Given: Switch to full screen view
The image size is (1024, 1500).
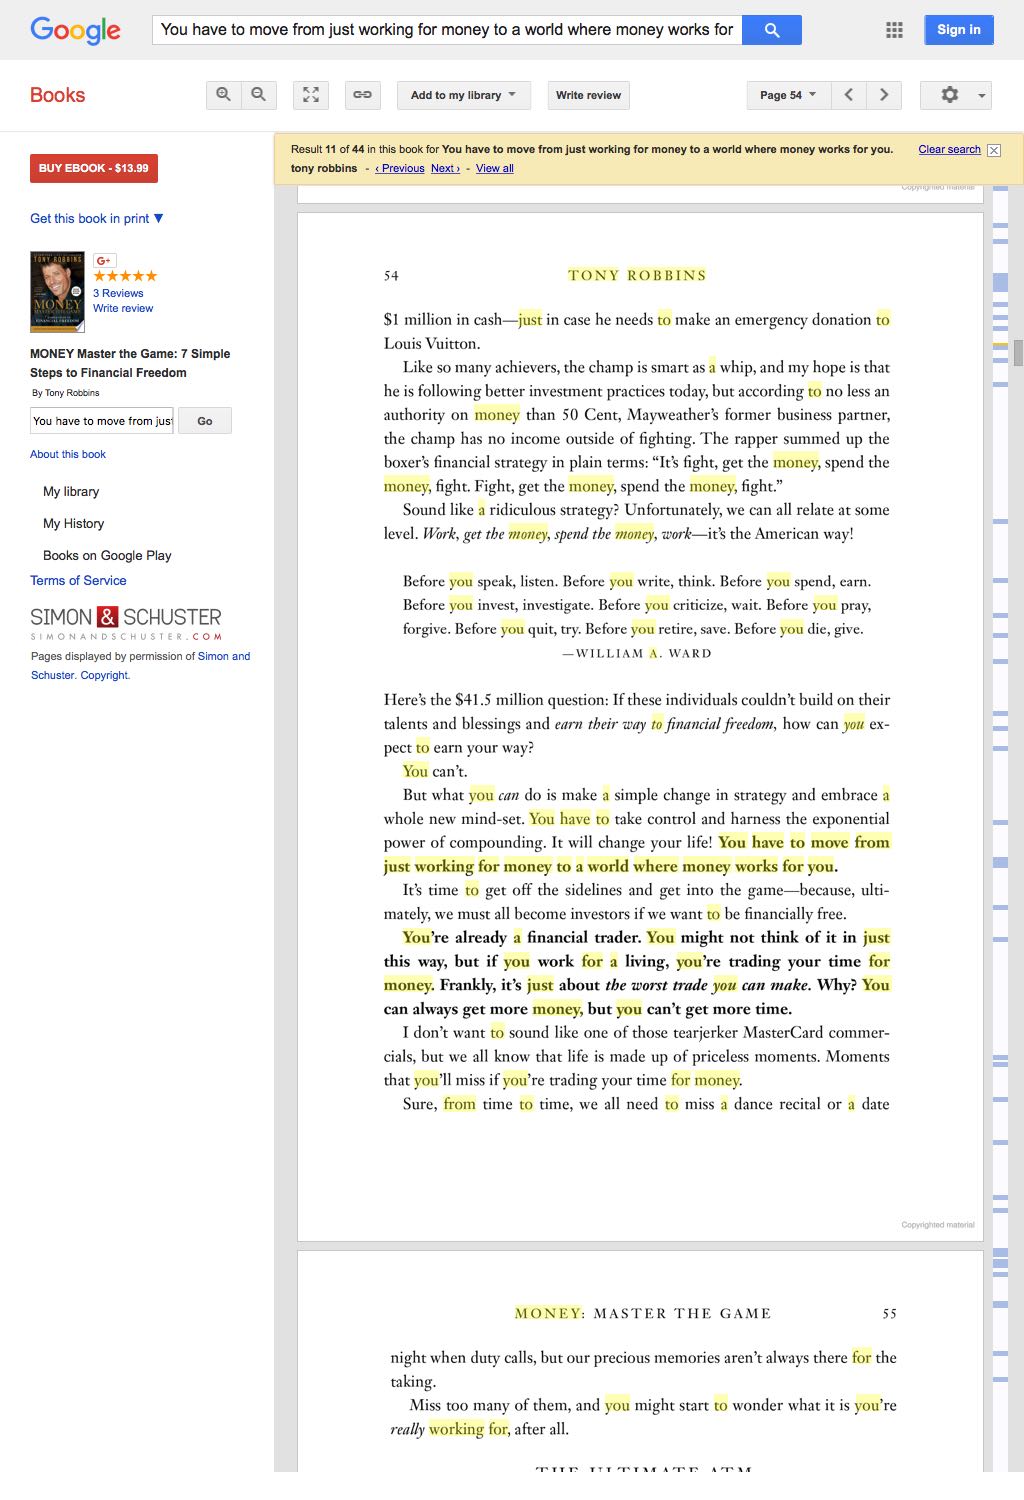Looking at the screenshot, I should 311,95.
